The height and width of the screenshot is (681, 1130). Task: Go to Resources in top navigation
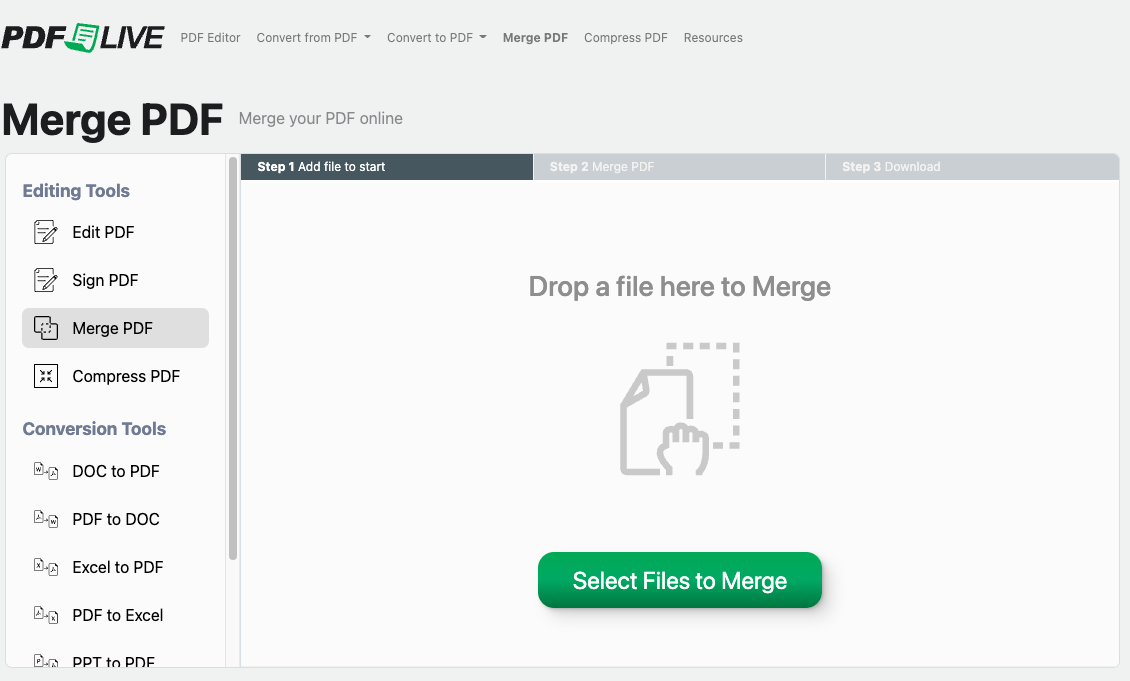pos(713,37)
